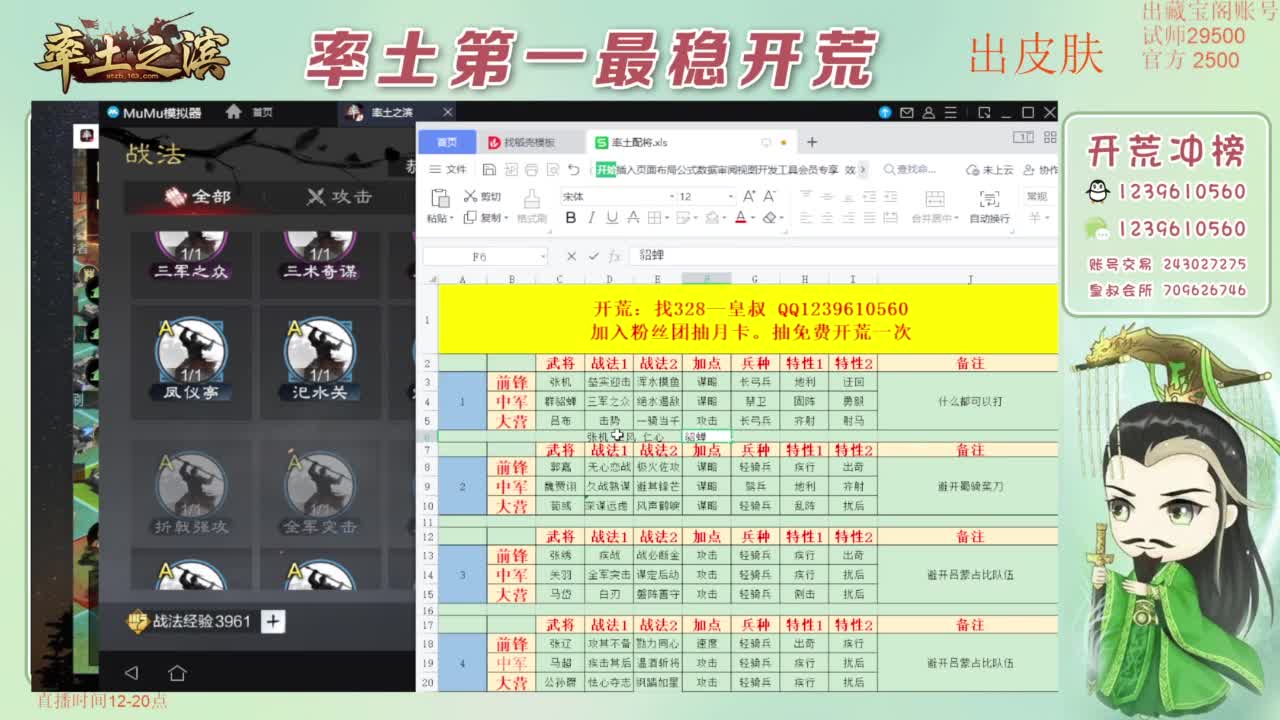Click the MuMu home (首页) house icon
This screenshot has width=1280, height=720.
click(233, 112)
